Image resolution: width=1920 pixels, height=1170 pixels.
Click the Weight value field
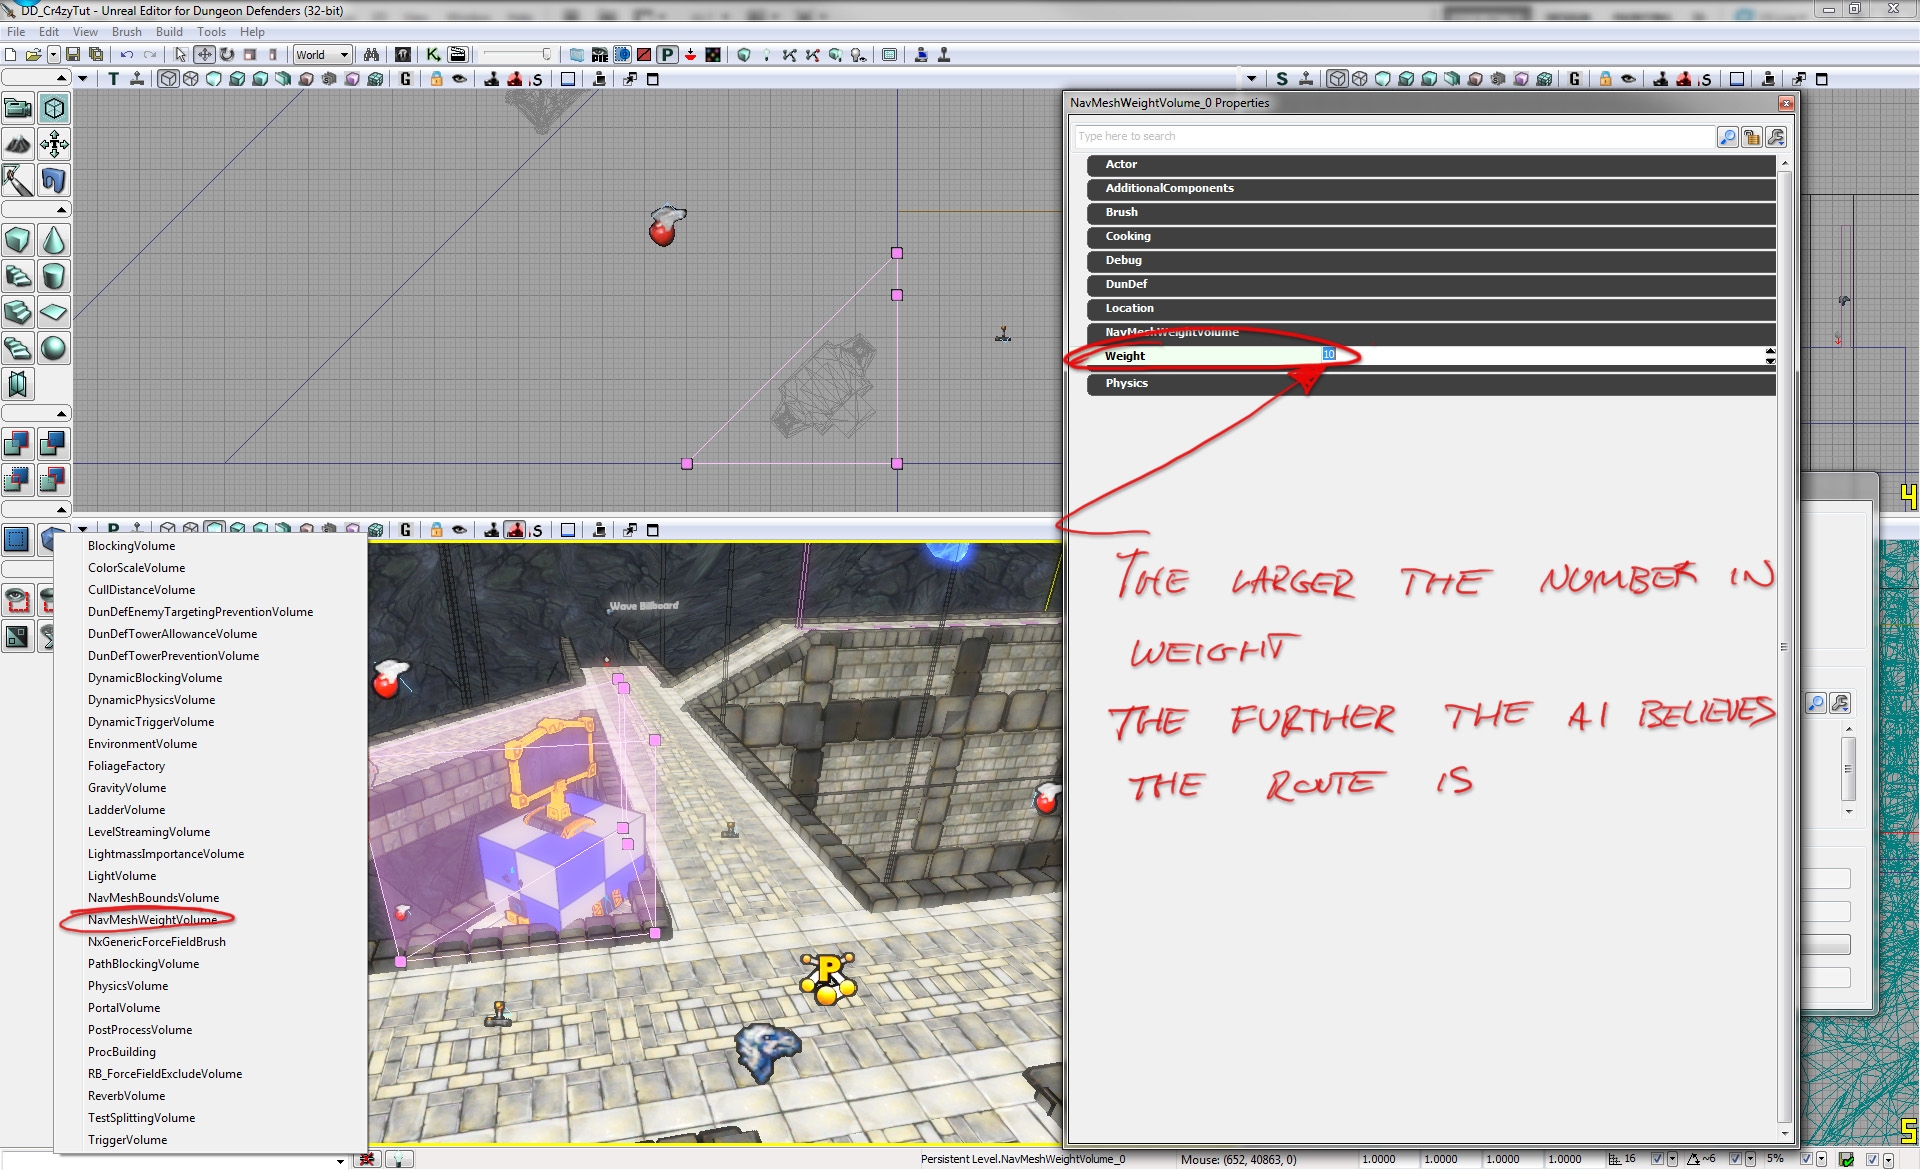pos(1542,355)
